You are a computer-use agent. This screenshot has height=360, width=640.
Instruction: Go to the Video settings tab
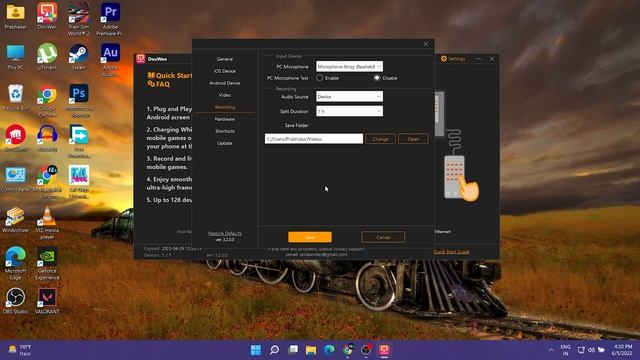pos(225,95)
